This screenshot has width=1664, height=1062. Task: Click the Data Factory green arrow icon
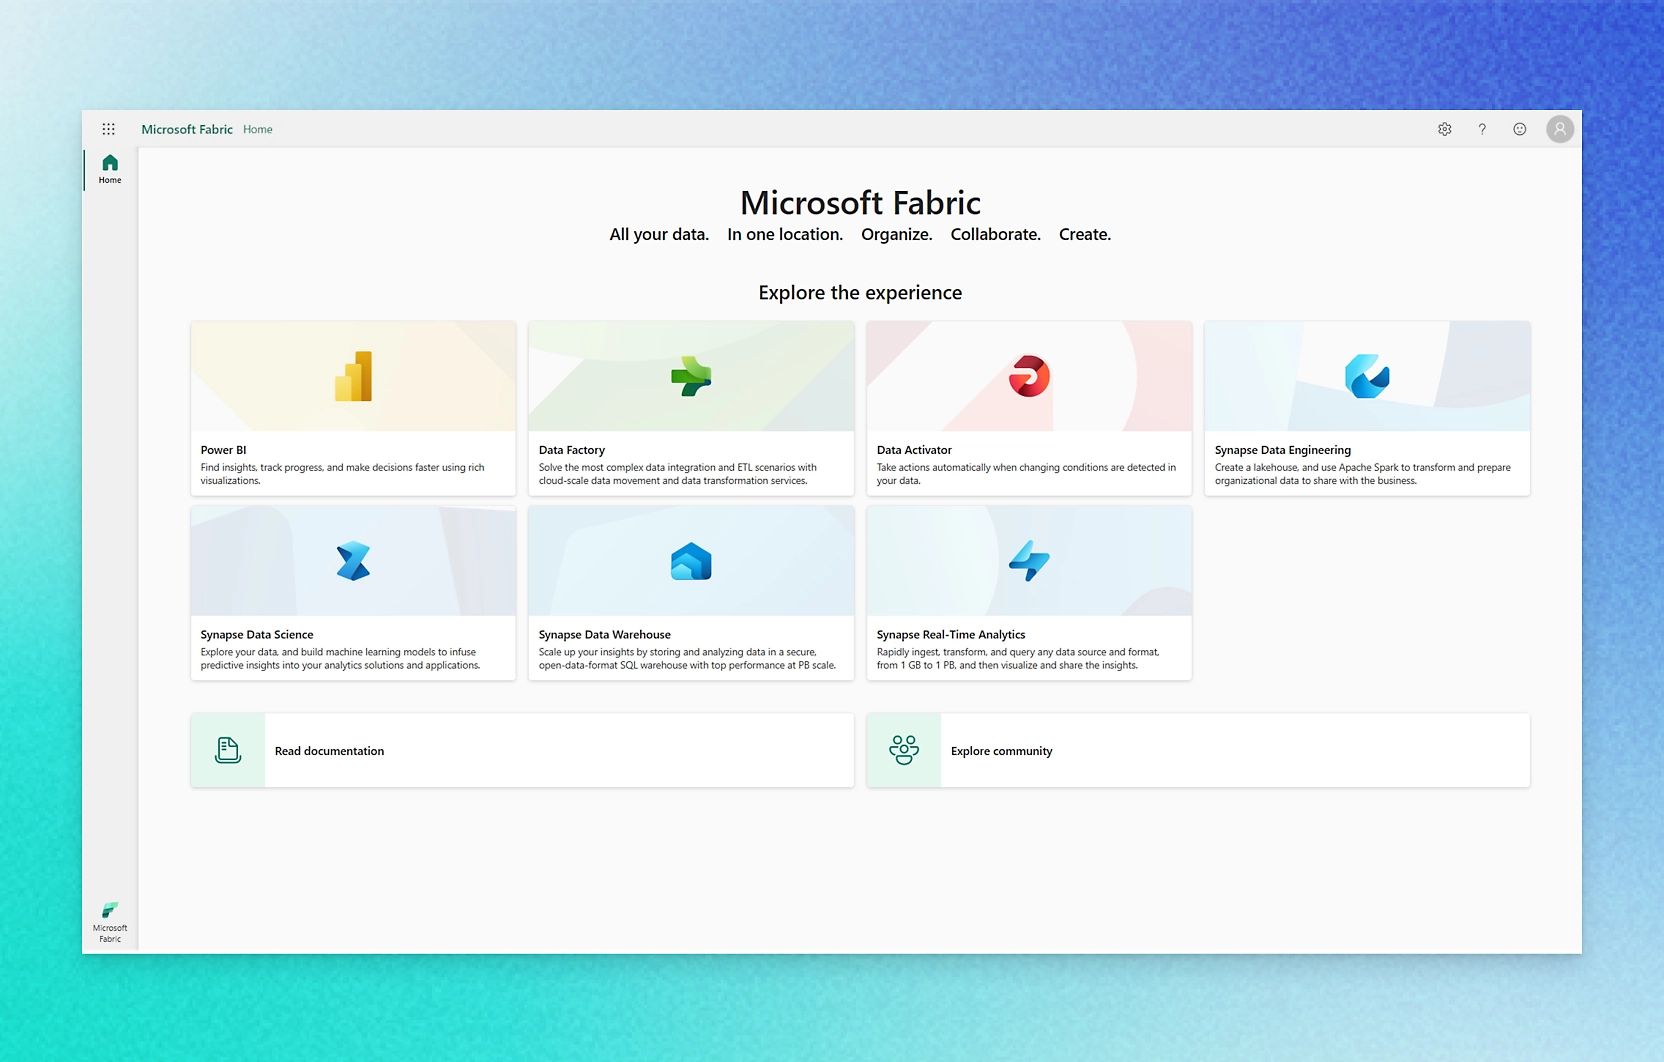tap(691, 377)
